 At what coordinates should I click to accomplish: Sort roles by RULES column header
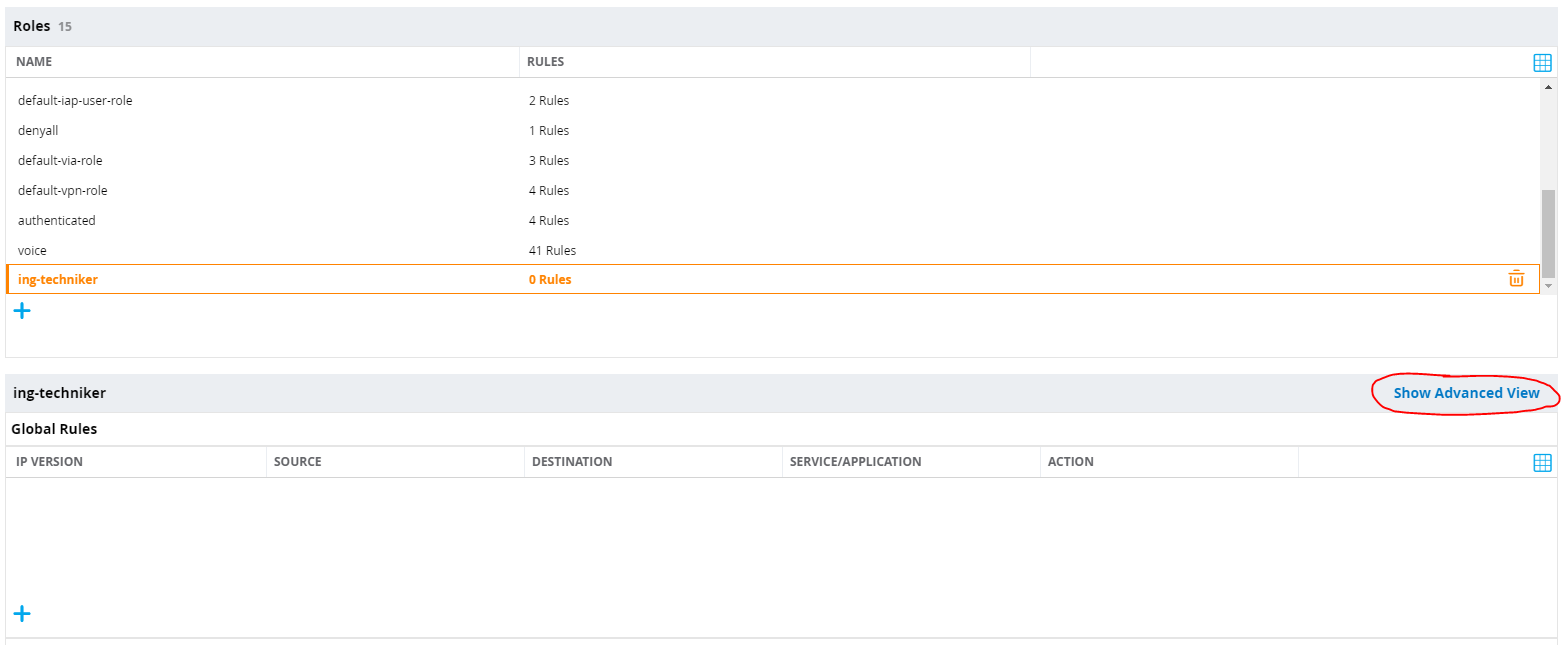pos(545,62)
